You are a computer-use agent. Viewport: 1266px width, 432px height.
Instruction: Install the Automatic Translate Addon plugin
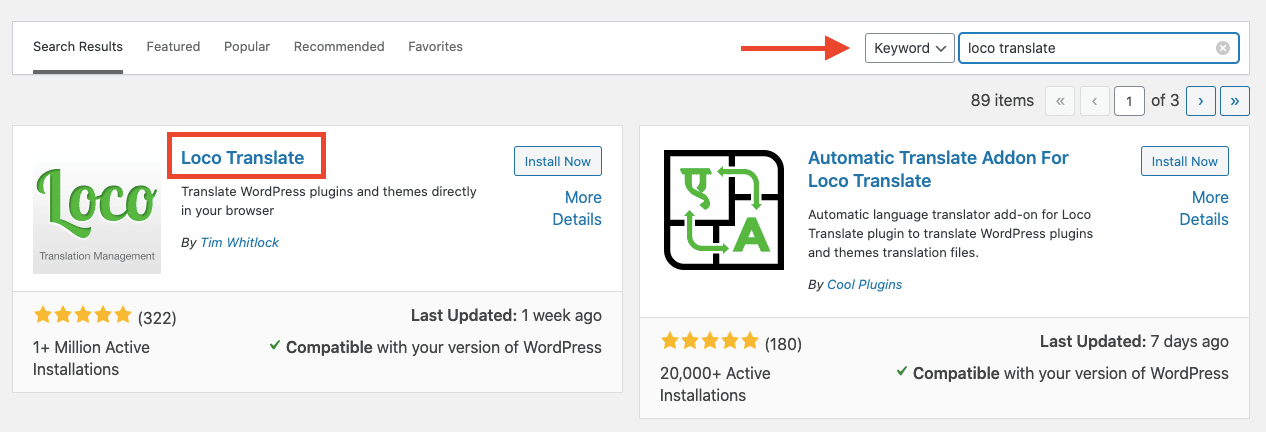(x=1185, y=161)
